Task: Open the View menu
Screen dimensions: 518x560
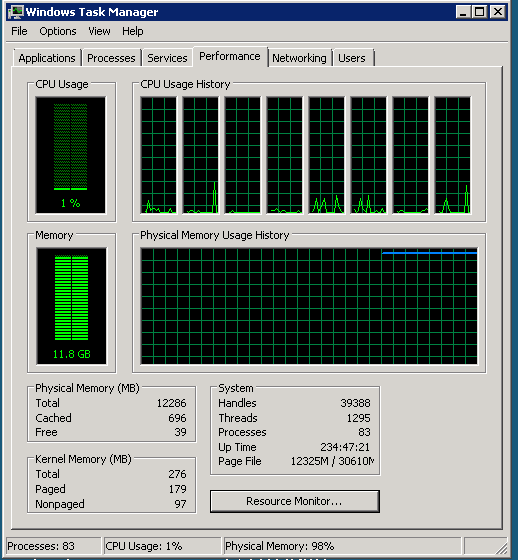Action: pos(99,31)
